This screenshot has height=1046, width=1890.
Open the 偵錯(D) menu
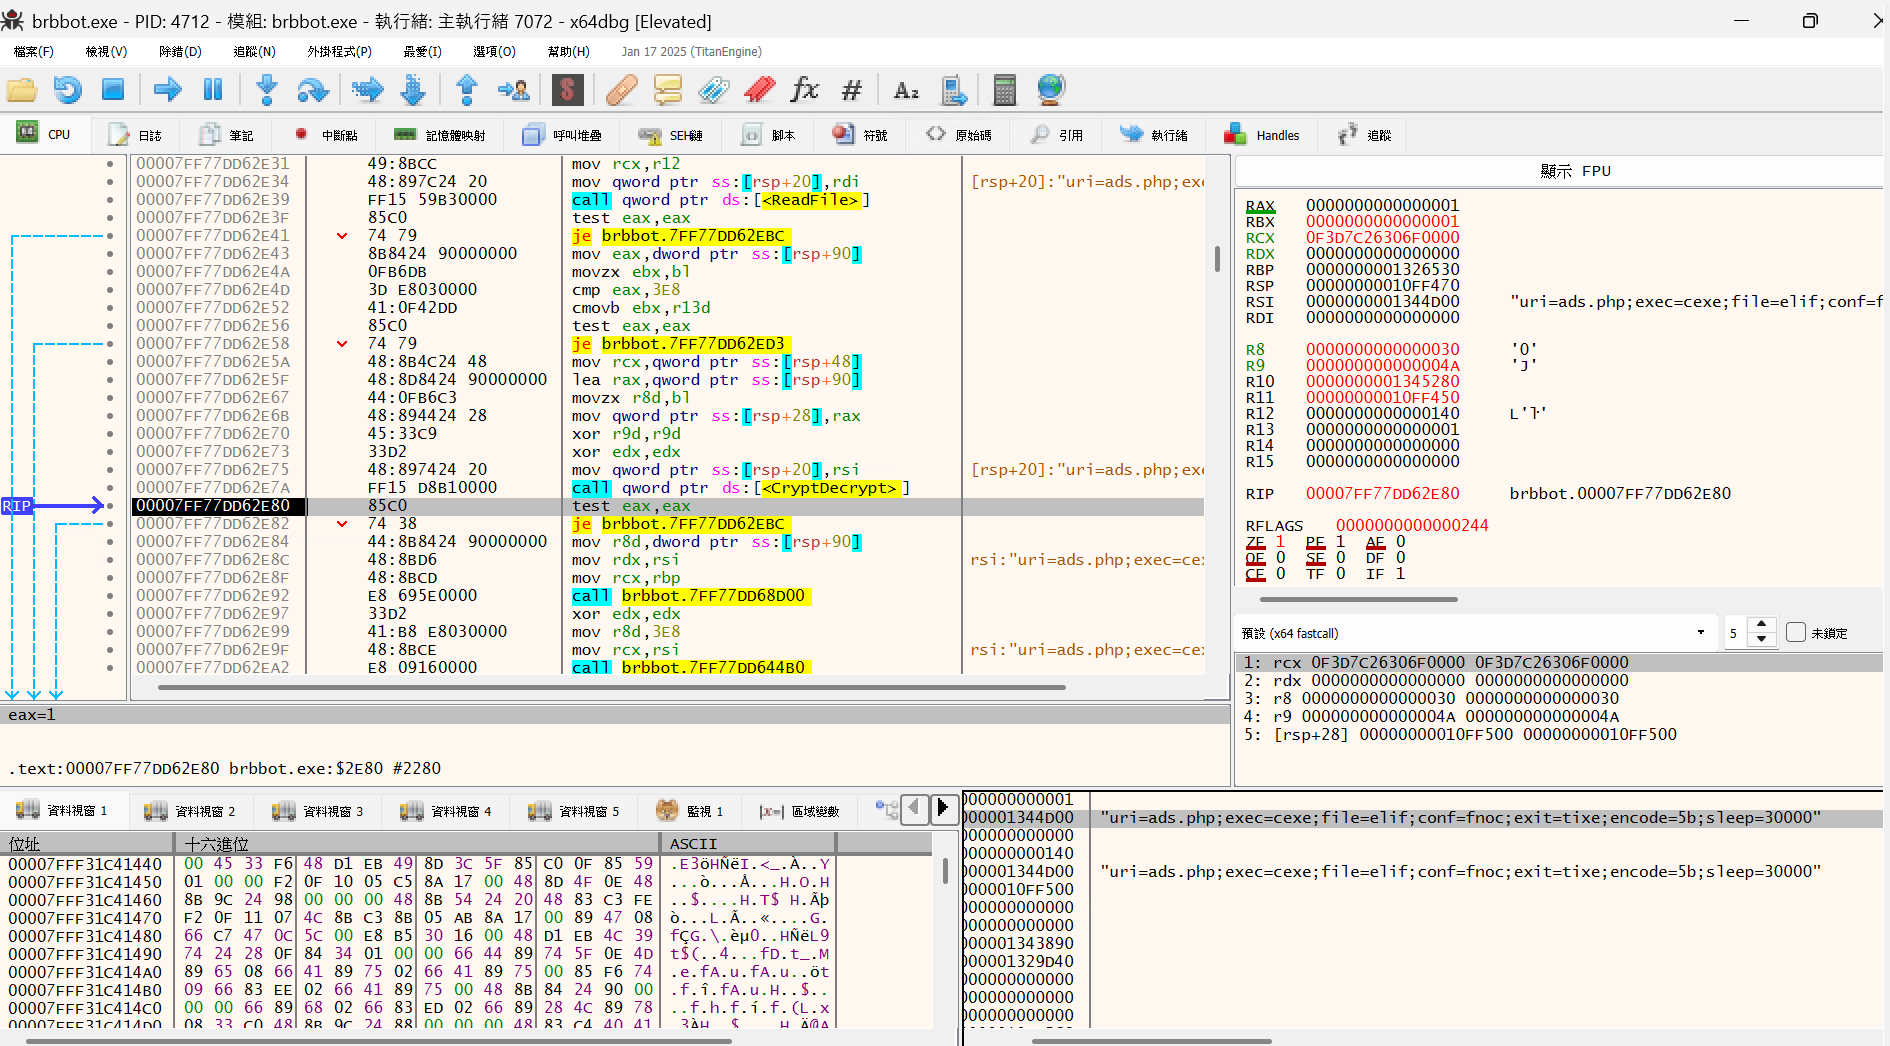point(180,51)
